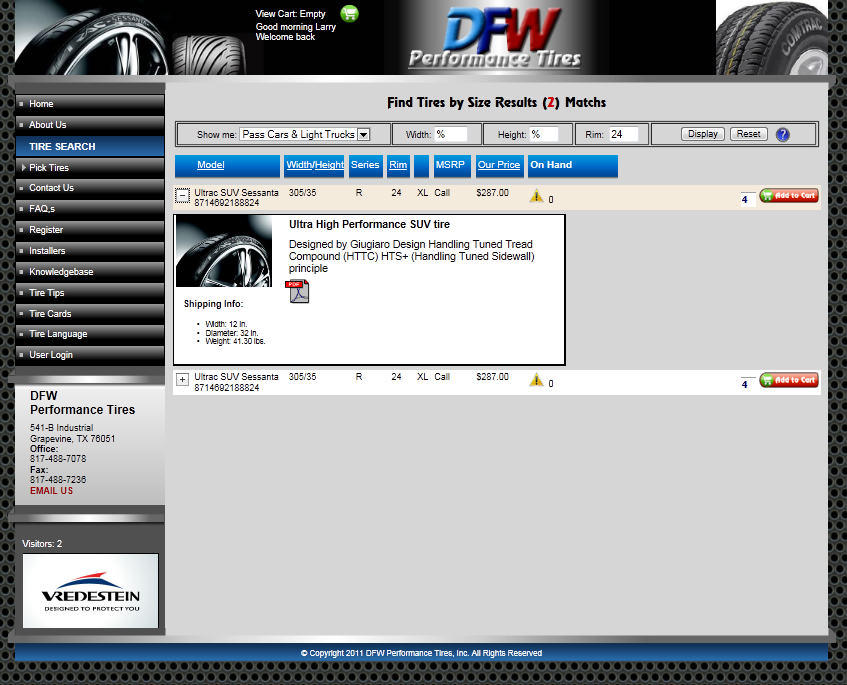This screenshot has width=847, height=685.
Task: Collapse the first tire's details row
Action: pos(182,196)
